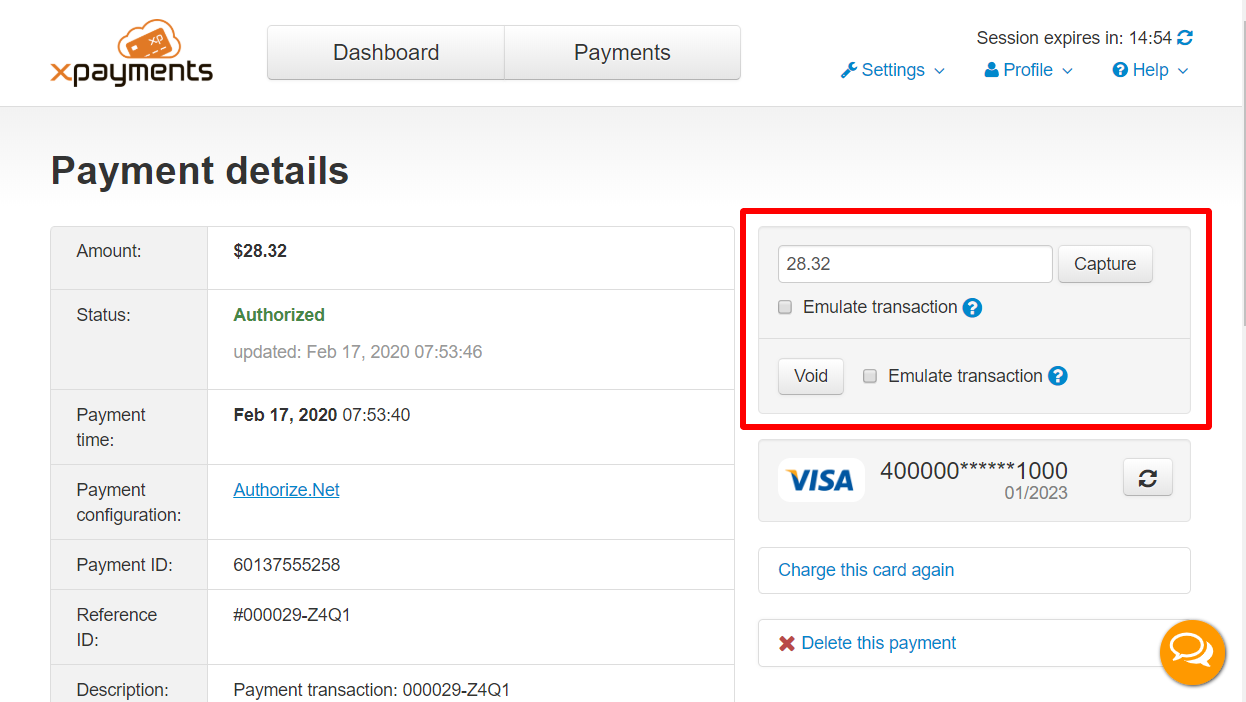Select the card expiry 01/2023
This screenshot has width=1246, height=702.
pyautogui.click(x=1036, y=493)
